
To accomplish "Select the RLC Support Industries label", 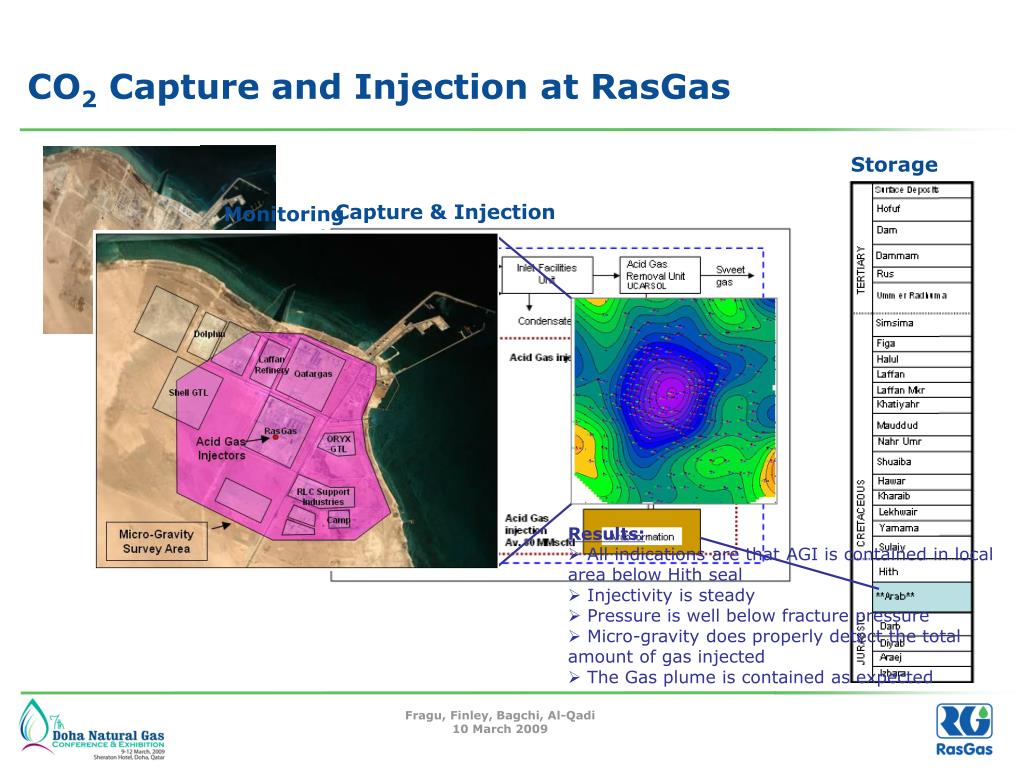I will (323, 497).
